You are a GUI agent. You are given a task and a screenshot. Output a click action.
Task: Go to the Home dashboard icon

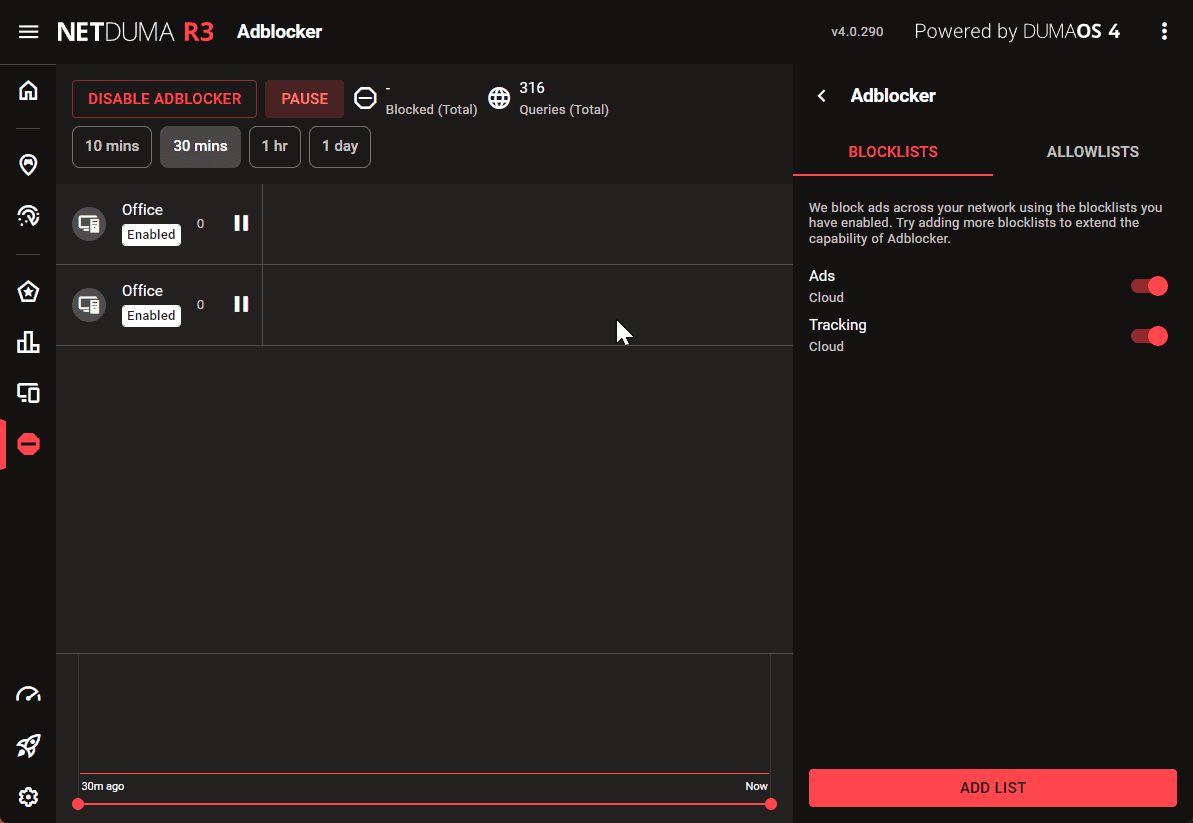point(28,91)
